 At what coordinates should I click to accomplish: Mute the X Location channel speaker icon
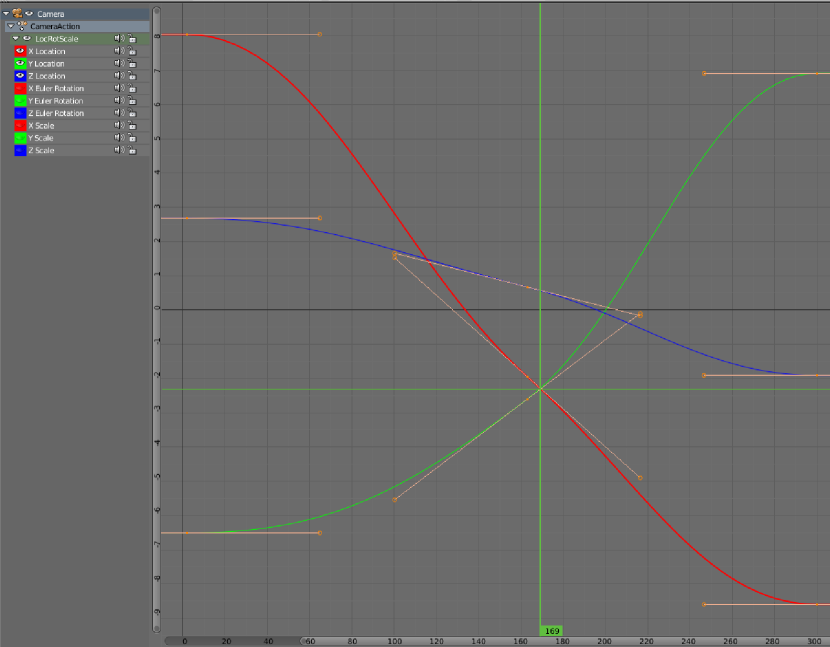pyautogui.click(x=118, y=51)
